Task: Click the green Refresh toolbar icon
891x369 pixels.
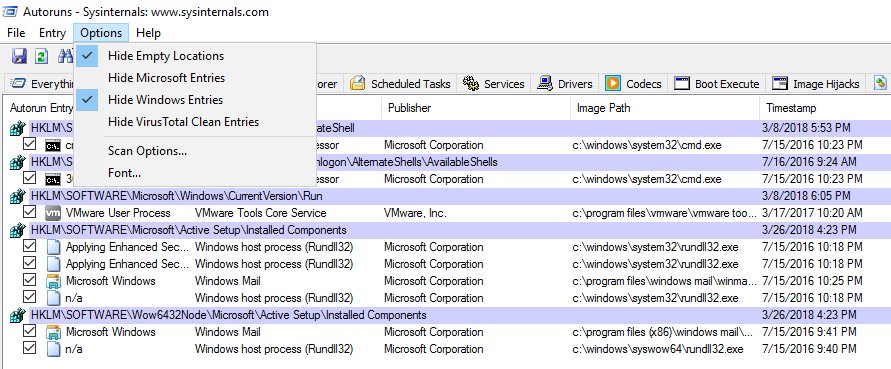Action: coord(41,56)
